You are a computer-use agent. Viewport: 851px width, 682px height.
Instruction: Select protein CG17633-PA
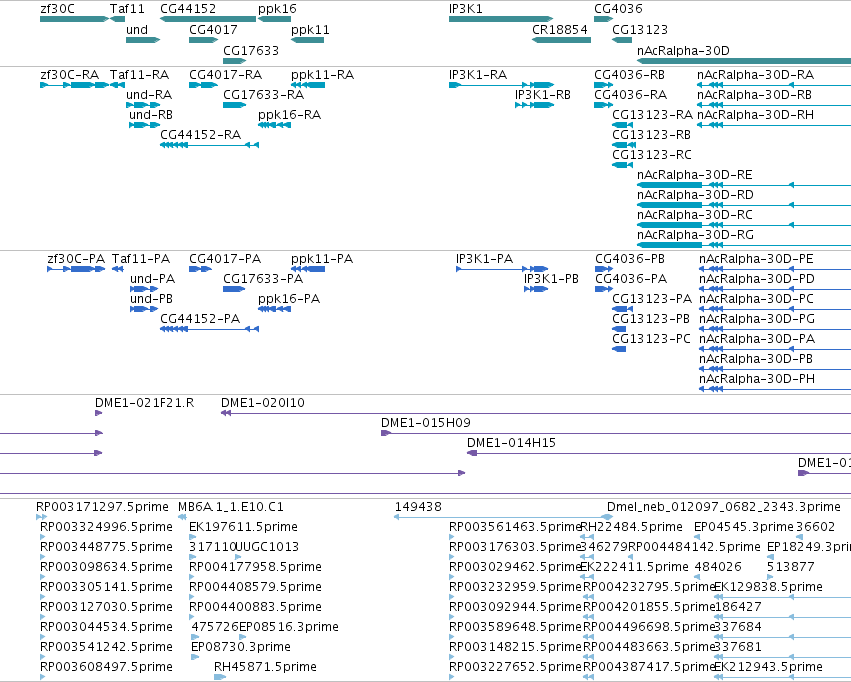tap(234, 289)
